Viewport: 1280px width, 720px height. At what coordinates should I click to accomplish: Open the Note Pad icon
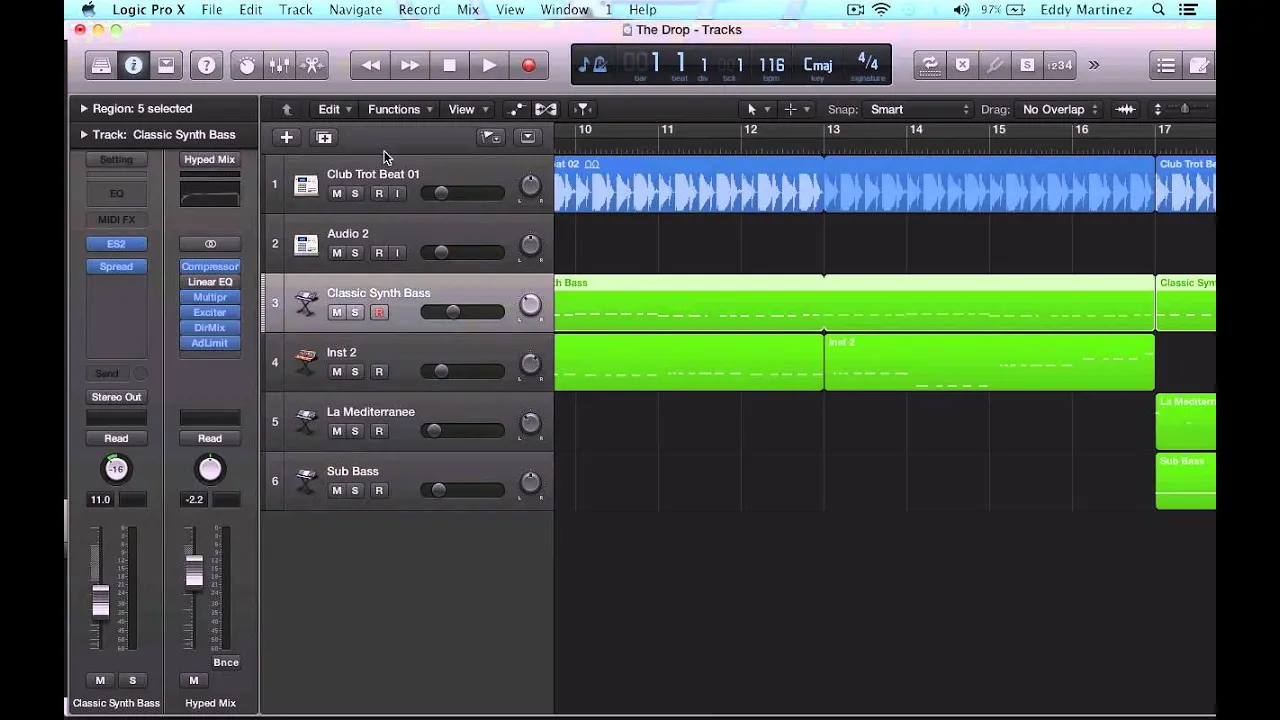(1199, 65)
